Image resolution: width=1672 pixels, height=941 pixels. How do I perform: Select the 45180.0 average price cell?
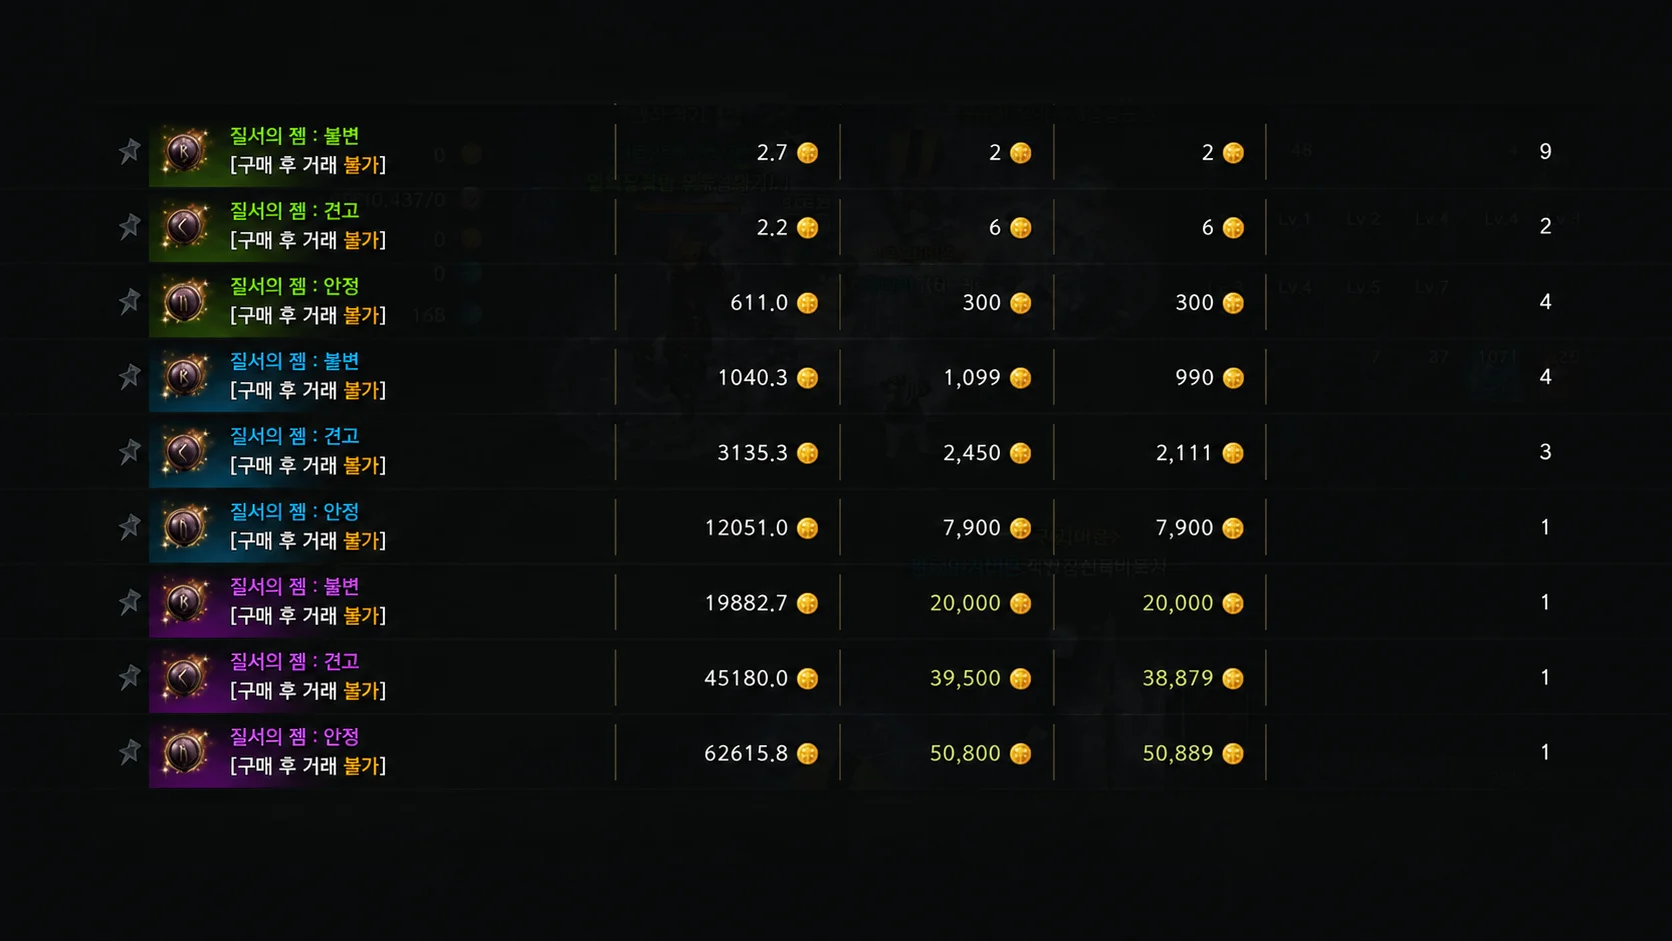[x=746, y=678]
